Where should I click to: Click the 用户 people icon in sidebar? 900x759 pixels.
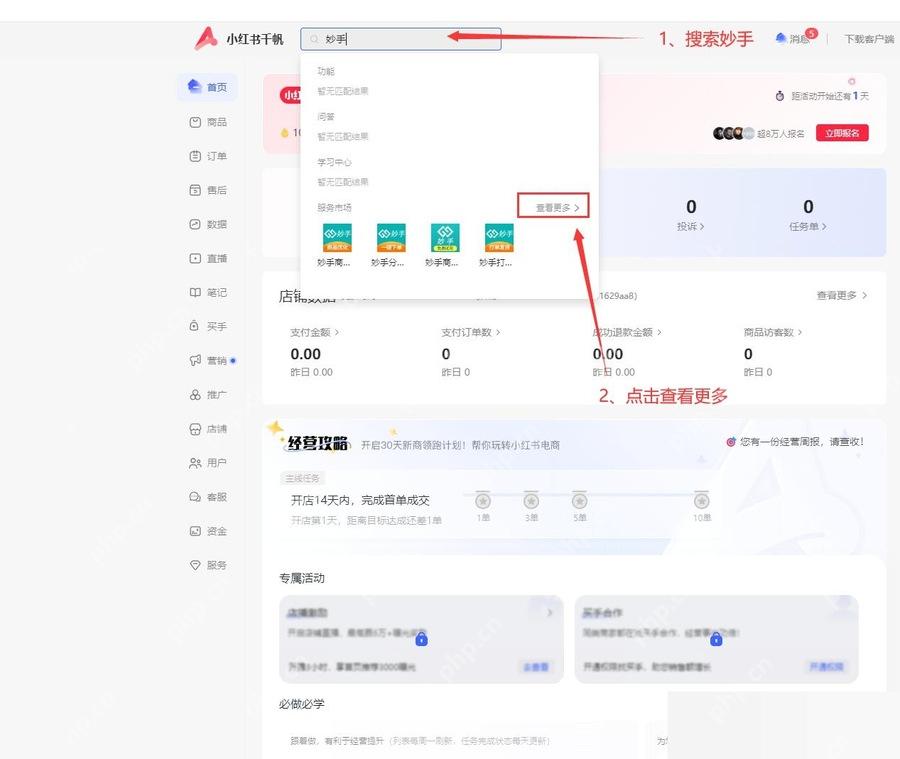(195, 463)
